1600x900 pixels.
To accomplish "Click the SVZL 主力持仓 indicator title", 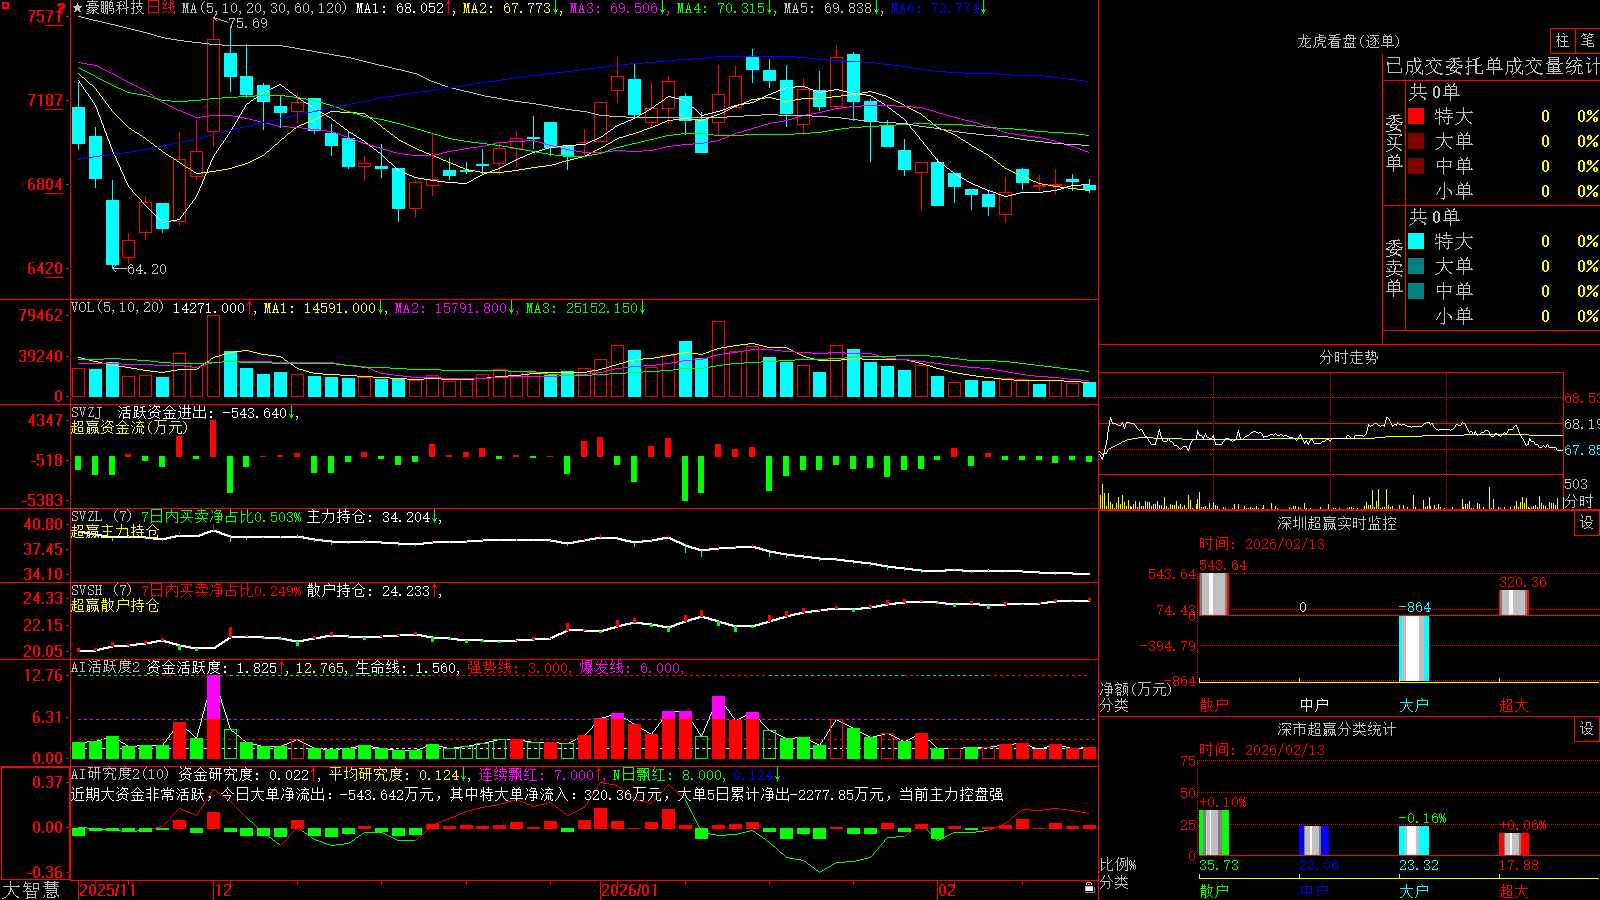I will [101, 517].
